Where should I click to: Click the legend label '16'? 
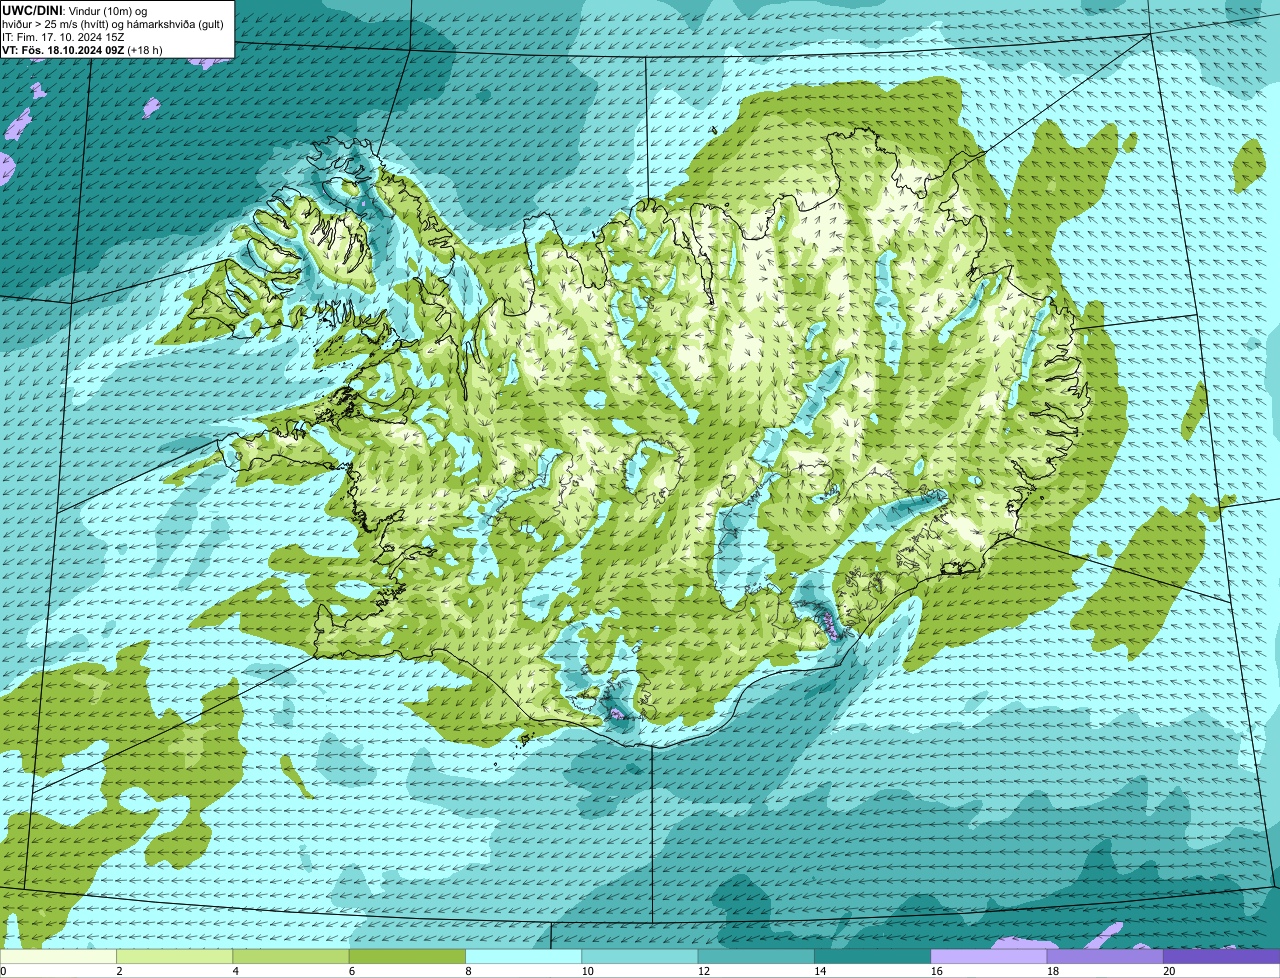(936, 971)
